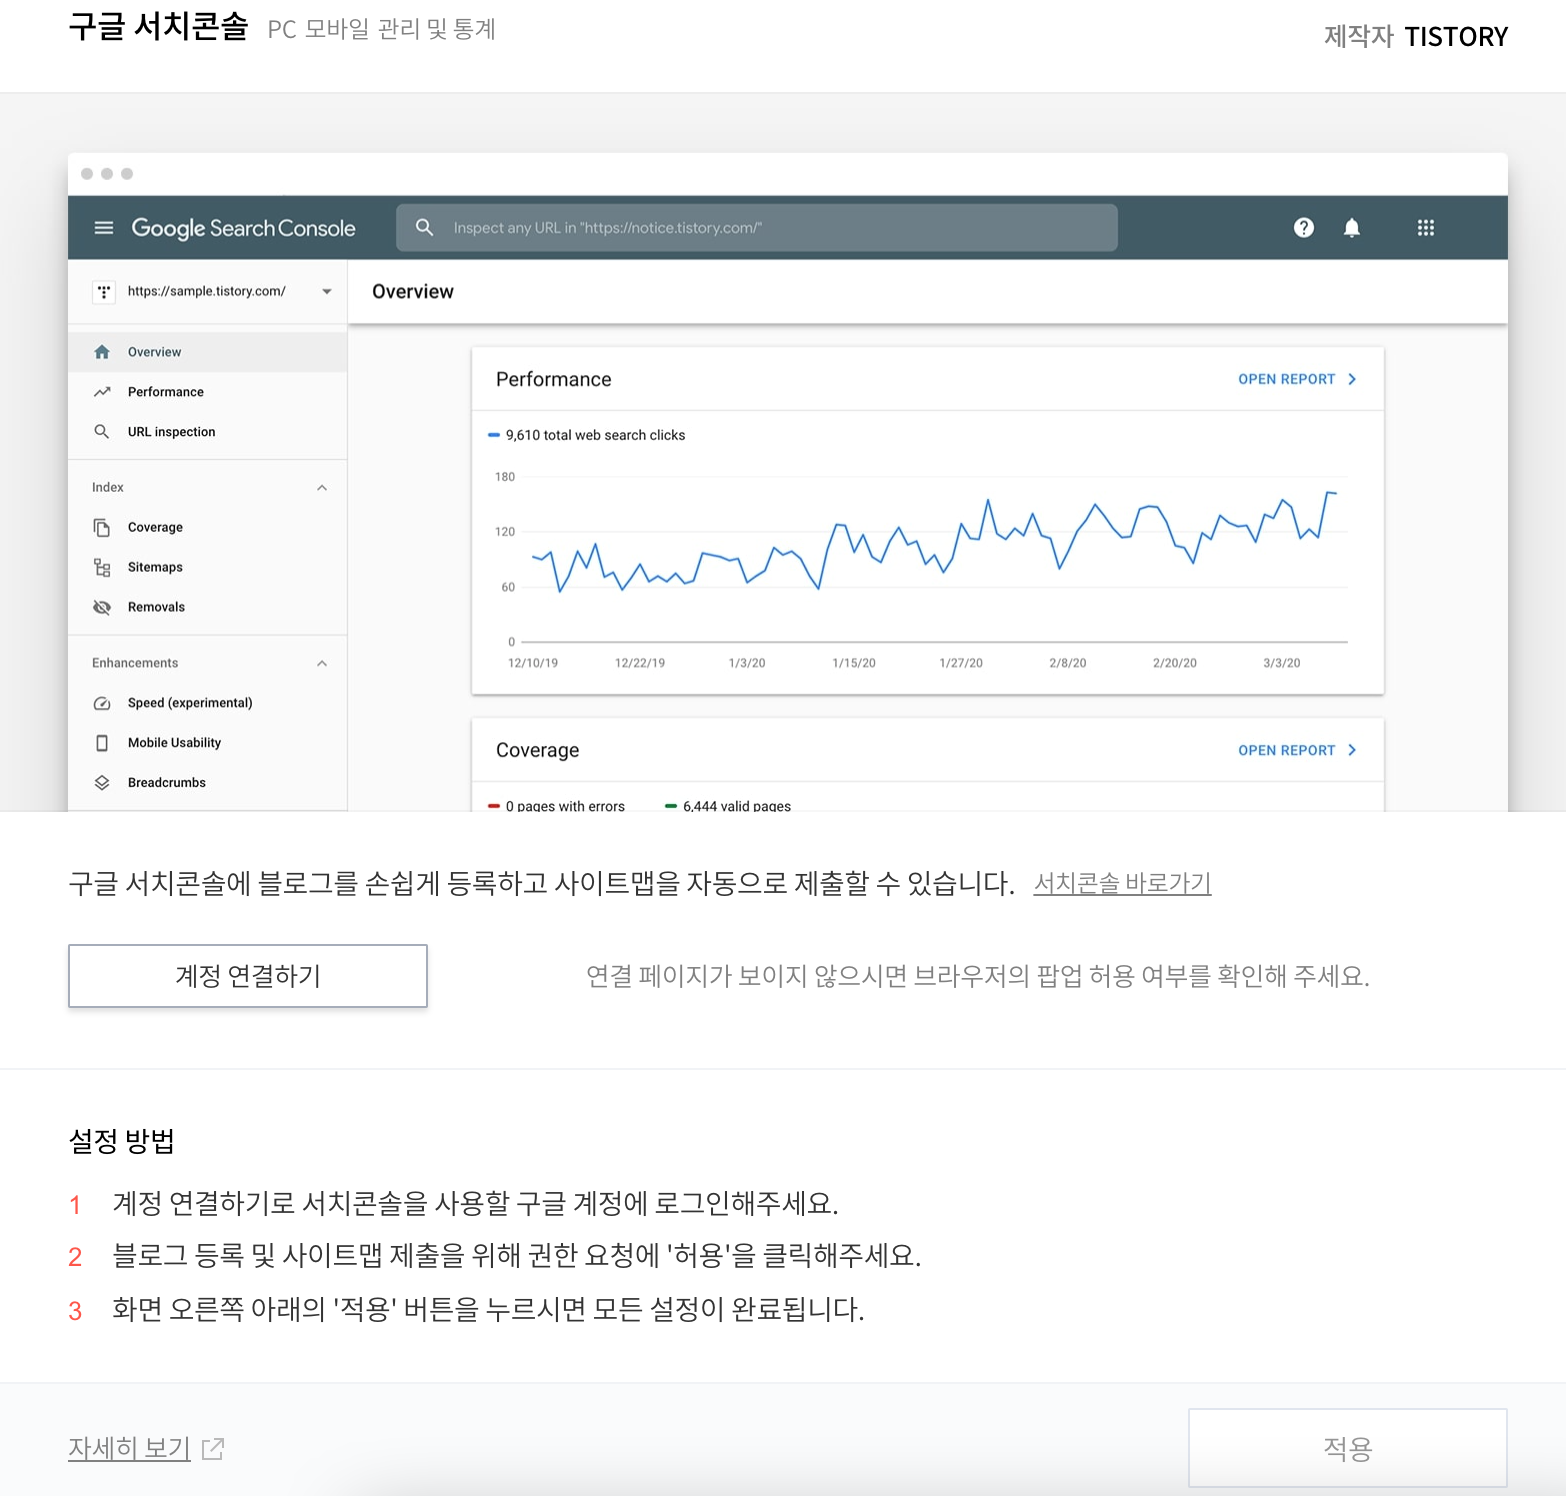Select Removals in the sidebar

[208, 607]
